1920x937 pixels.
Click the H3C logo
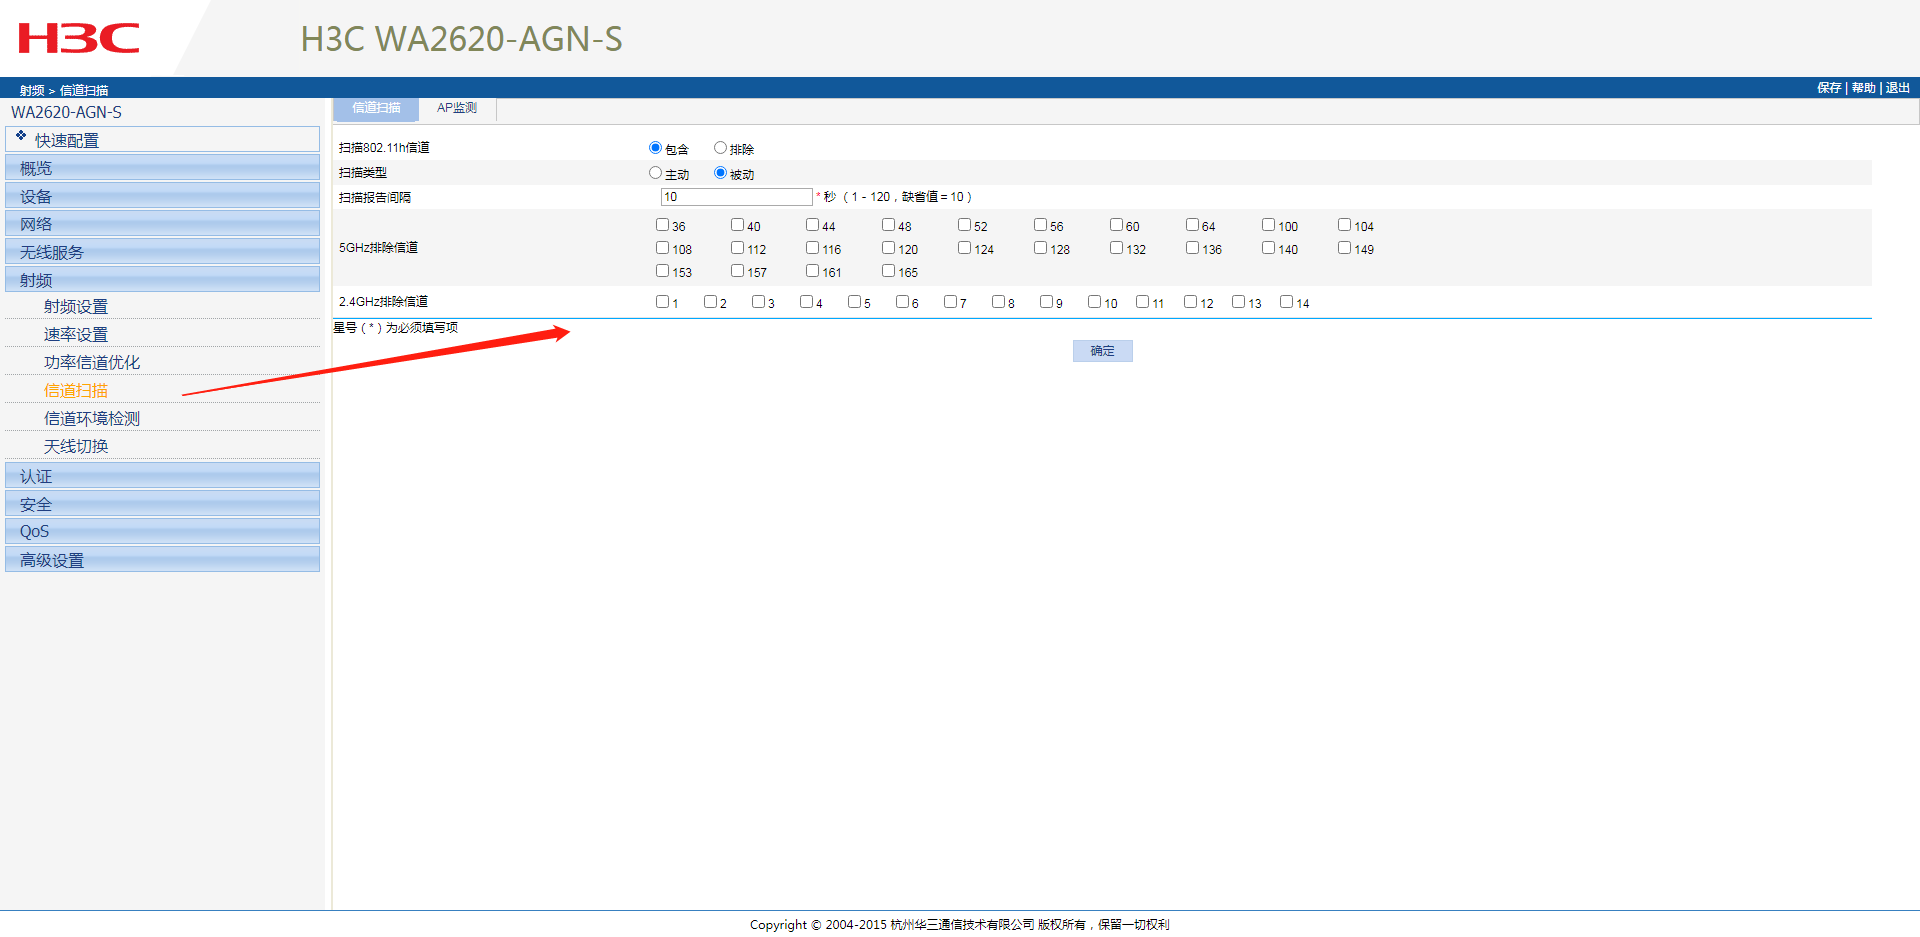point(79,38)
